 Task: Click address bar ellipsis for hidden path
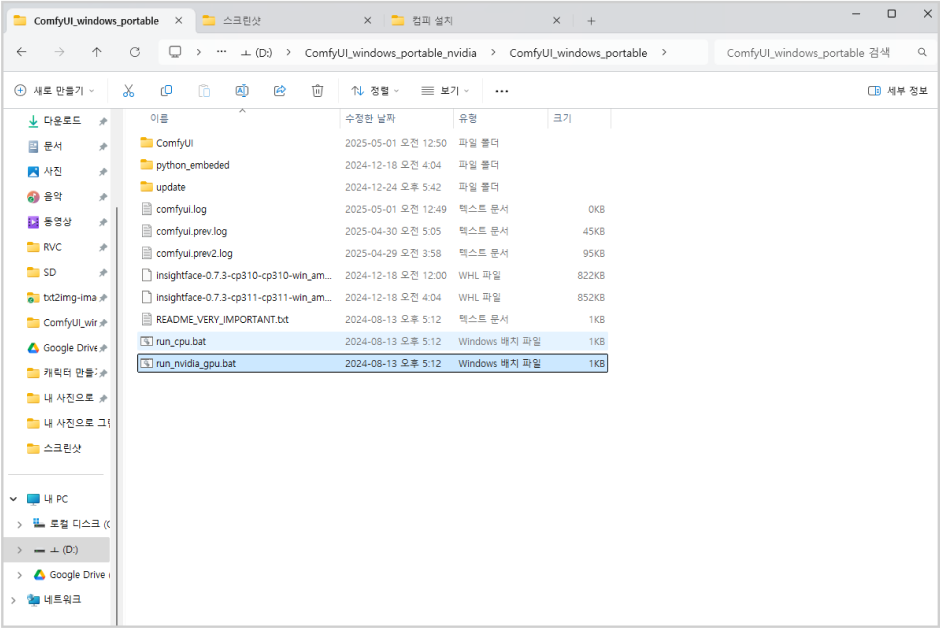tap(221, 52)
